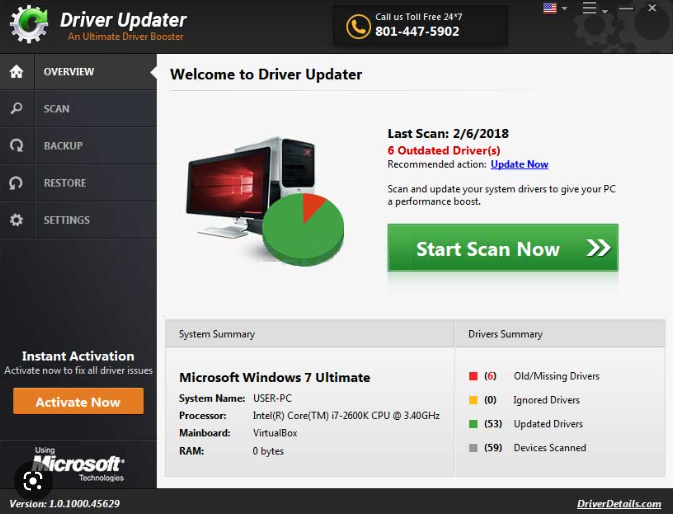
Task: Open the DriverDetails.com link
Action: [619, 504]
